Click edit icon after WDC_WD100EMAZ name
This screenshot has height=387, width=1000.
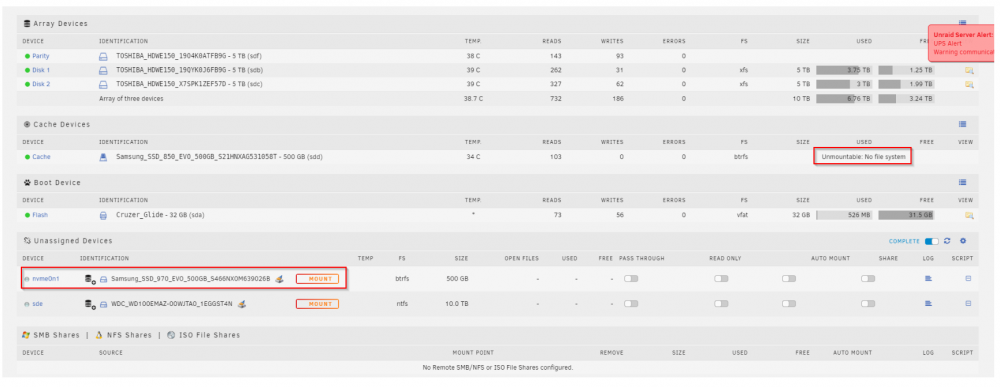[242, 304]
